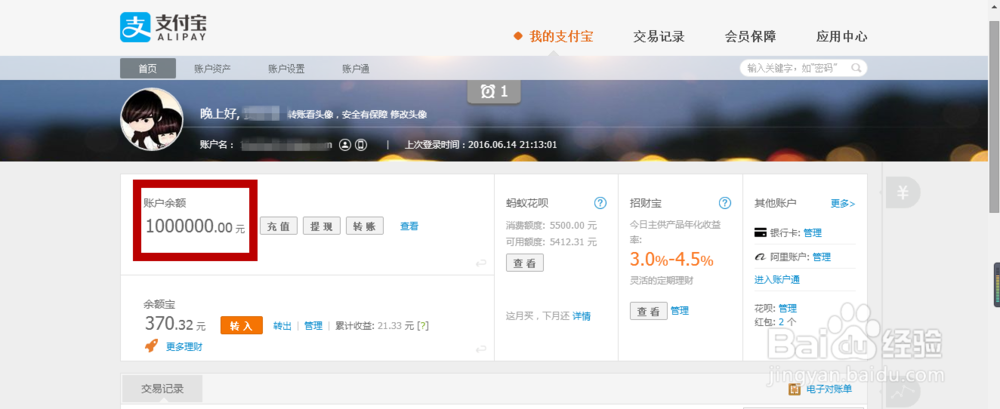Click the yen sidebar icon
Image resolution: width=1000 pixels, height=409 pixels.
click(x=902, y=192)
